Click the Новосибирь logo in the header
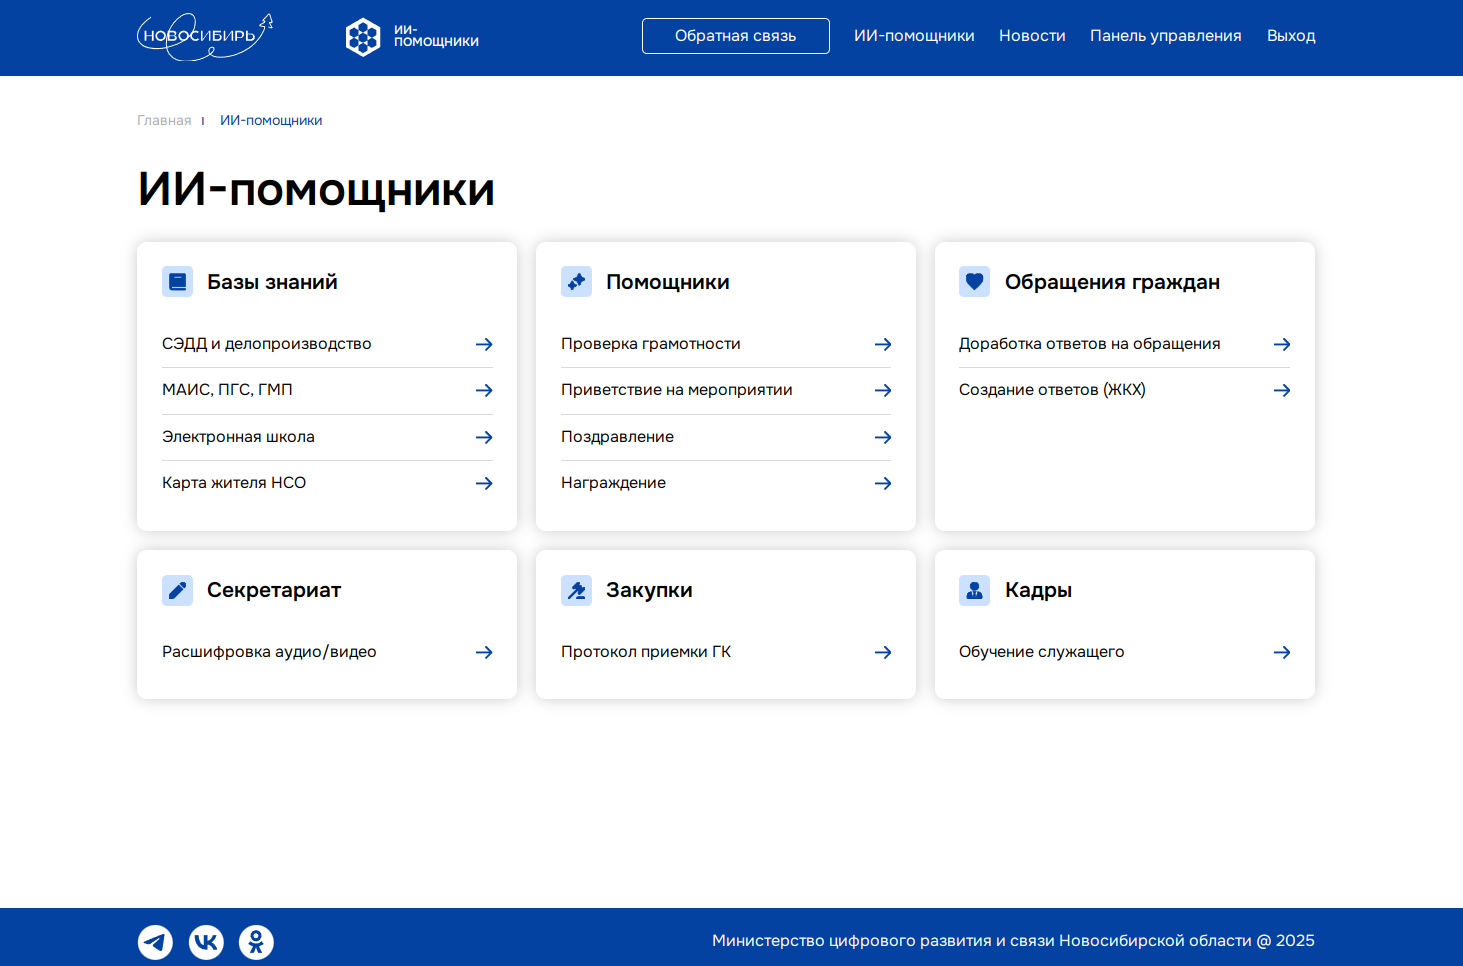This screenshot has width=1463, height=966. 205,37
